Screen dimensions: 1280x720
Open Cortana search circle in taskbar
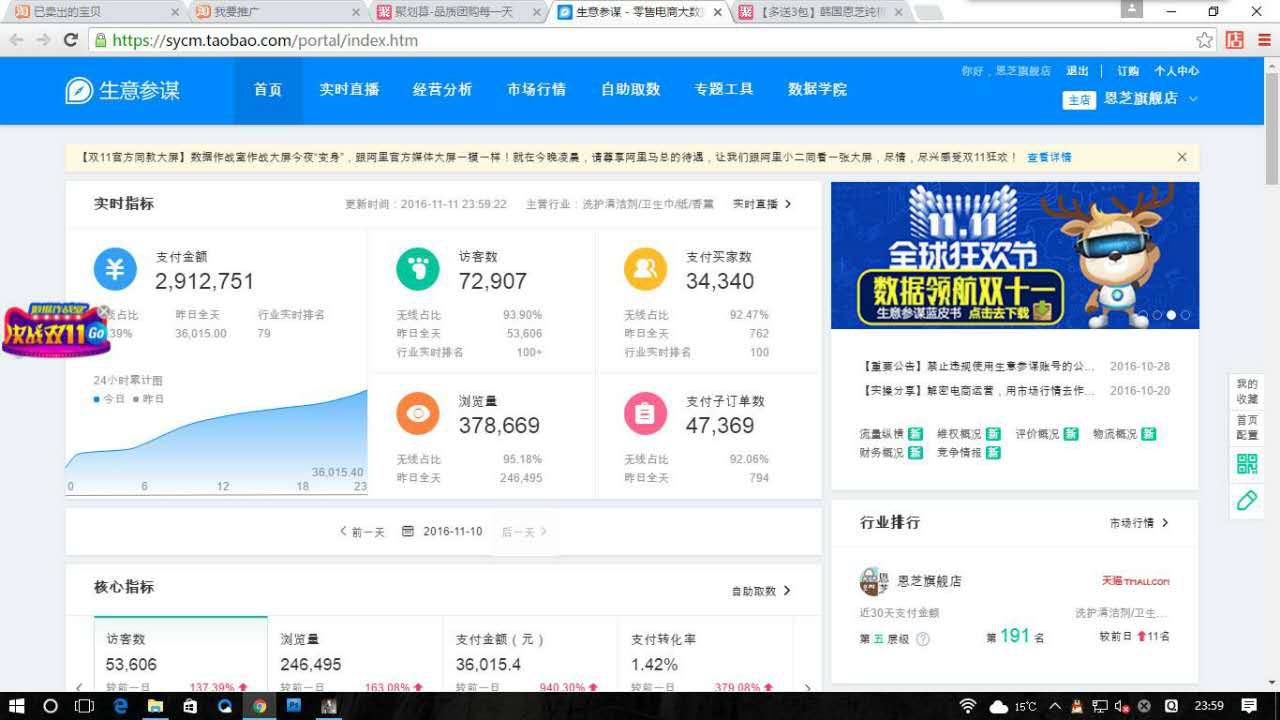click(51, 706)
